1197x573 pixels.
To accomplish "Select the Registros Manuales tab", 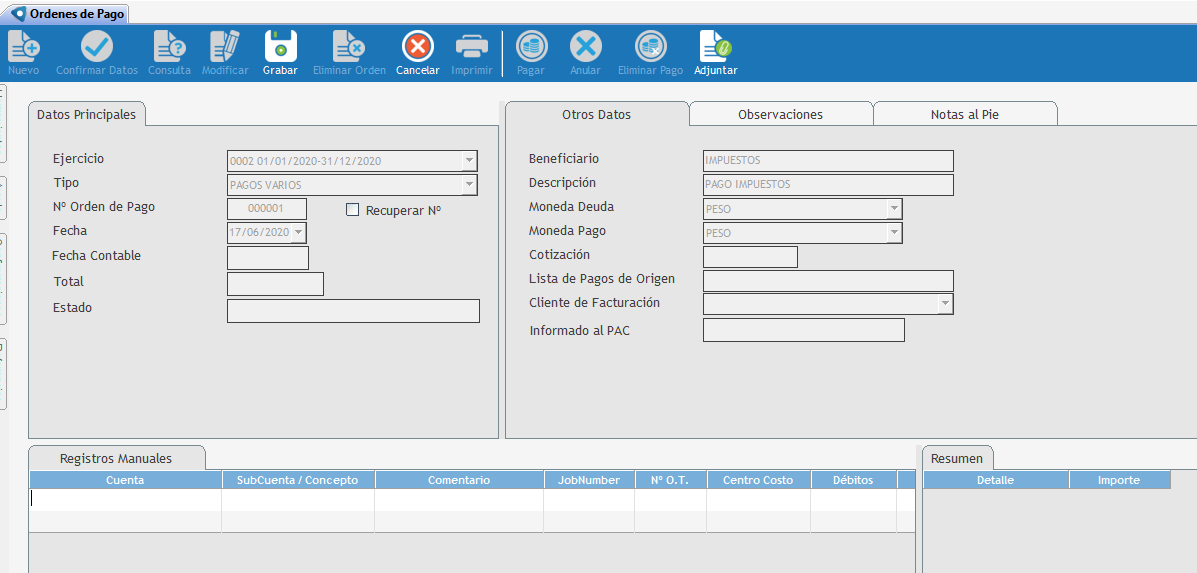I will pyautogui.click(x=116, y=458).
